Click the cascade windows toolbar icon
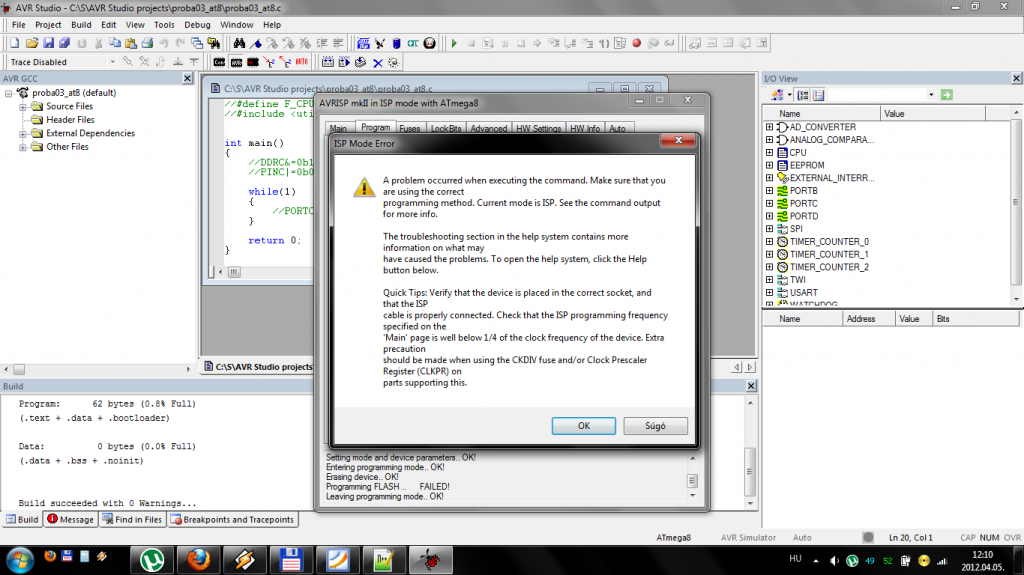Image resolution: width=1024 pixels, height=575 pixels. 197,43
